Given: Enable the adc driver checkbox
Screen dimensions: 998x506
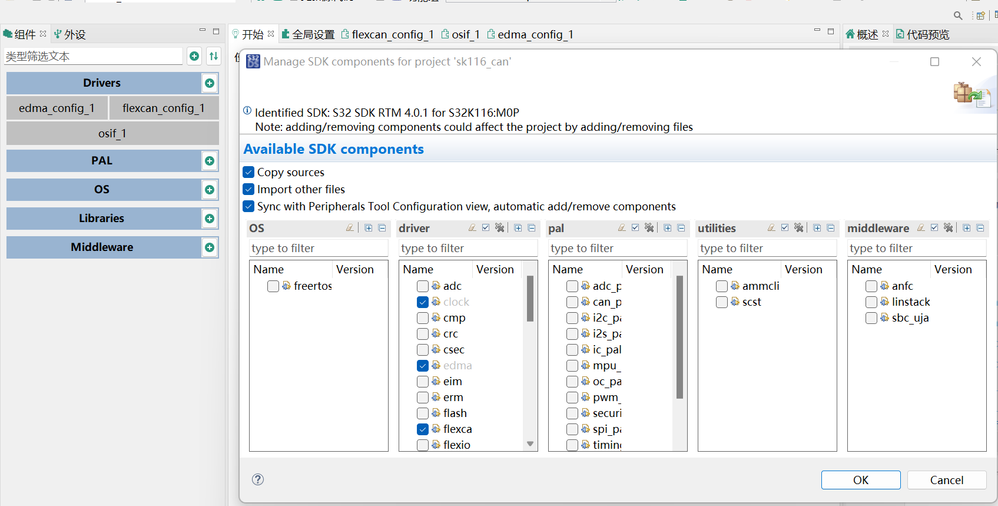Looking at the screenshot, I should click(423, 286).
